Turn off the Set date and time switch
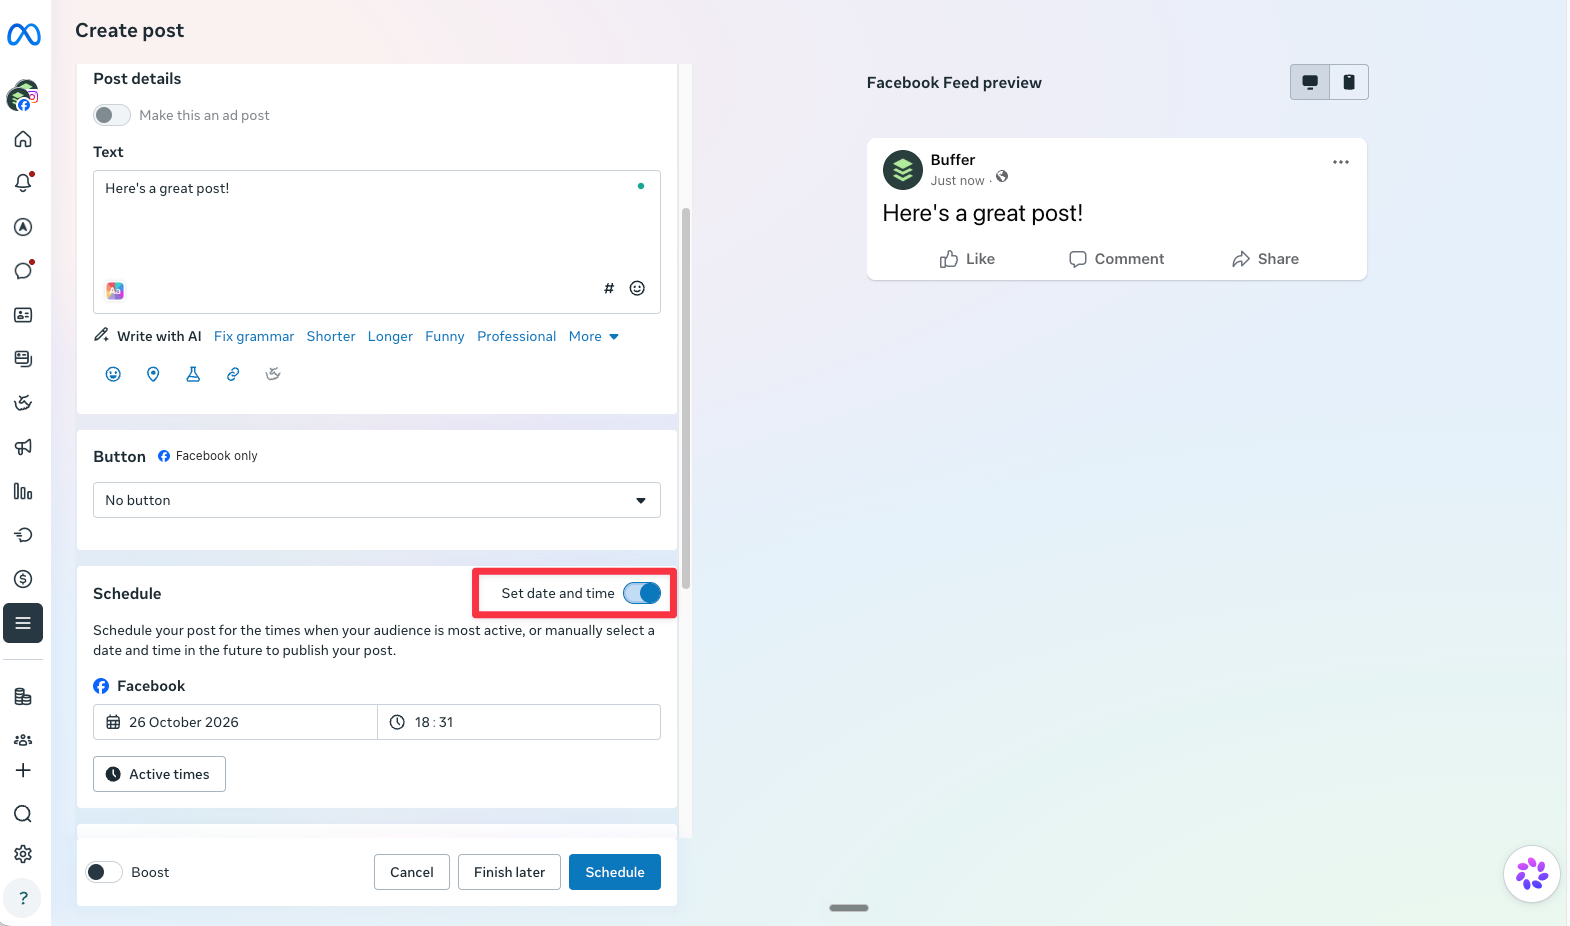This screenshot has height=926, width=1570. coord(642,593)
